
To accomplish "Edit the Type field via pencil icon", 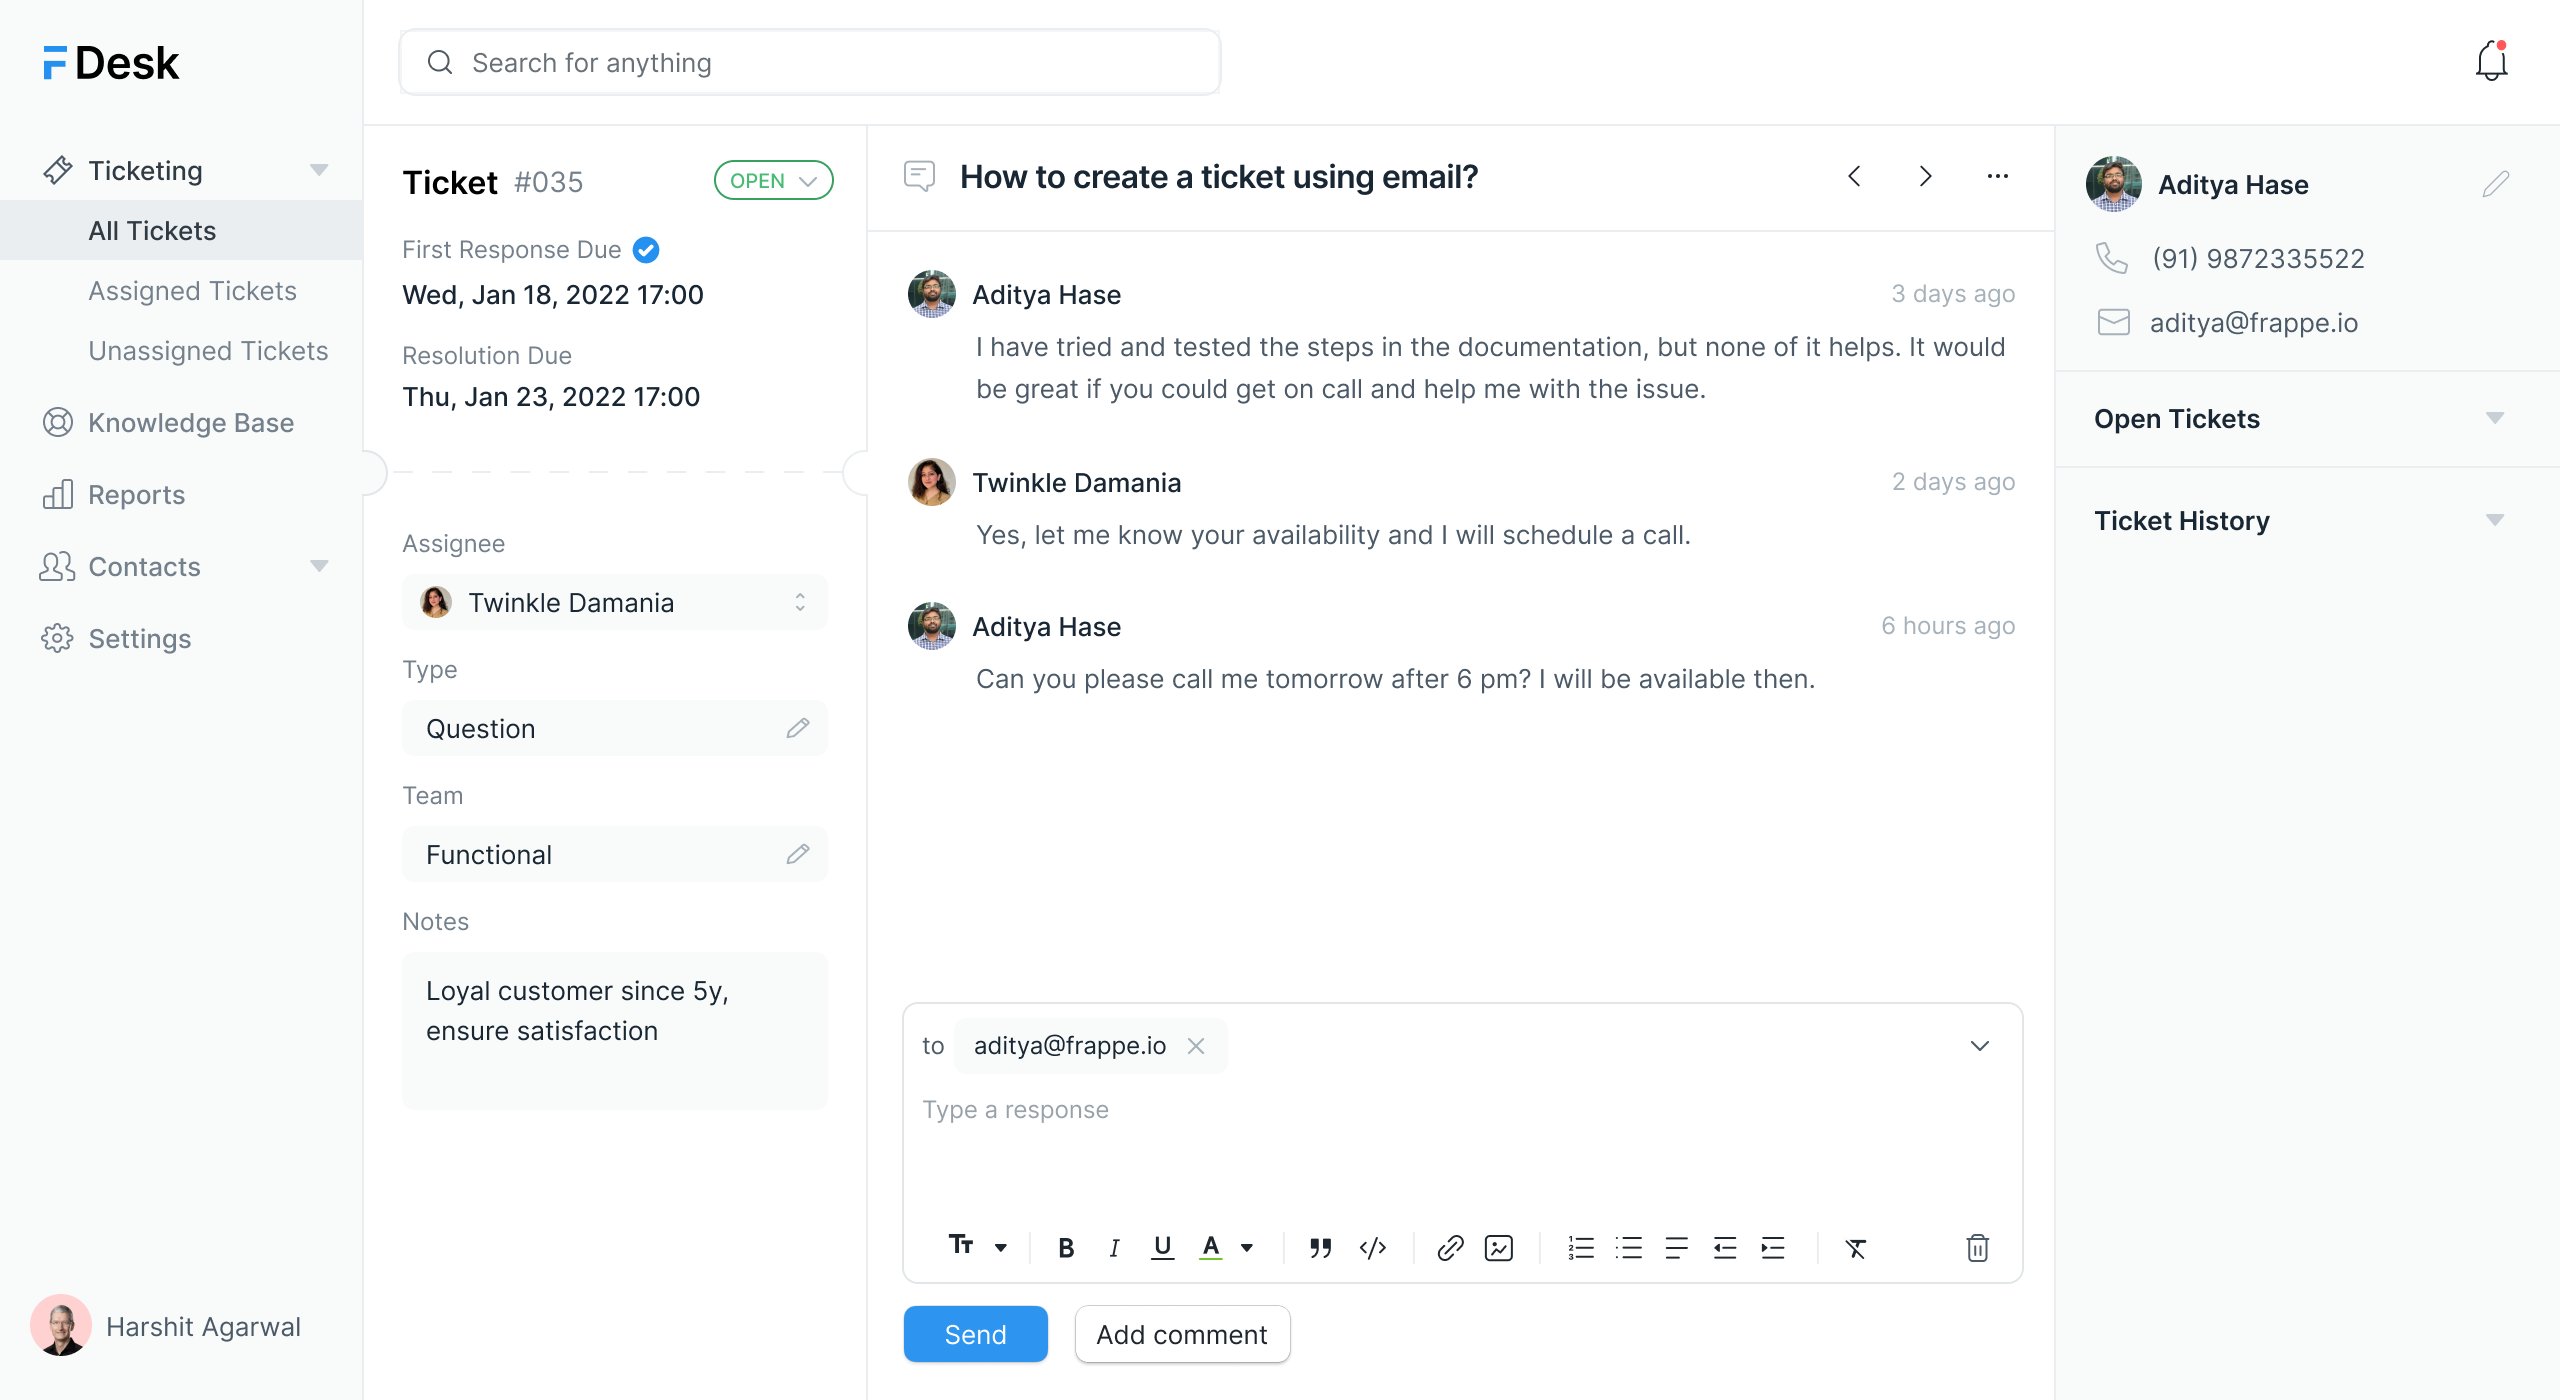I will [798, 728].
